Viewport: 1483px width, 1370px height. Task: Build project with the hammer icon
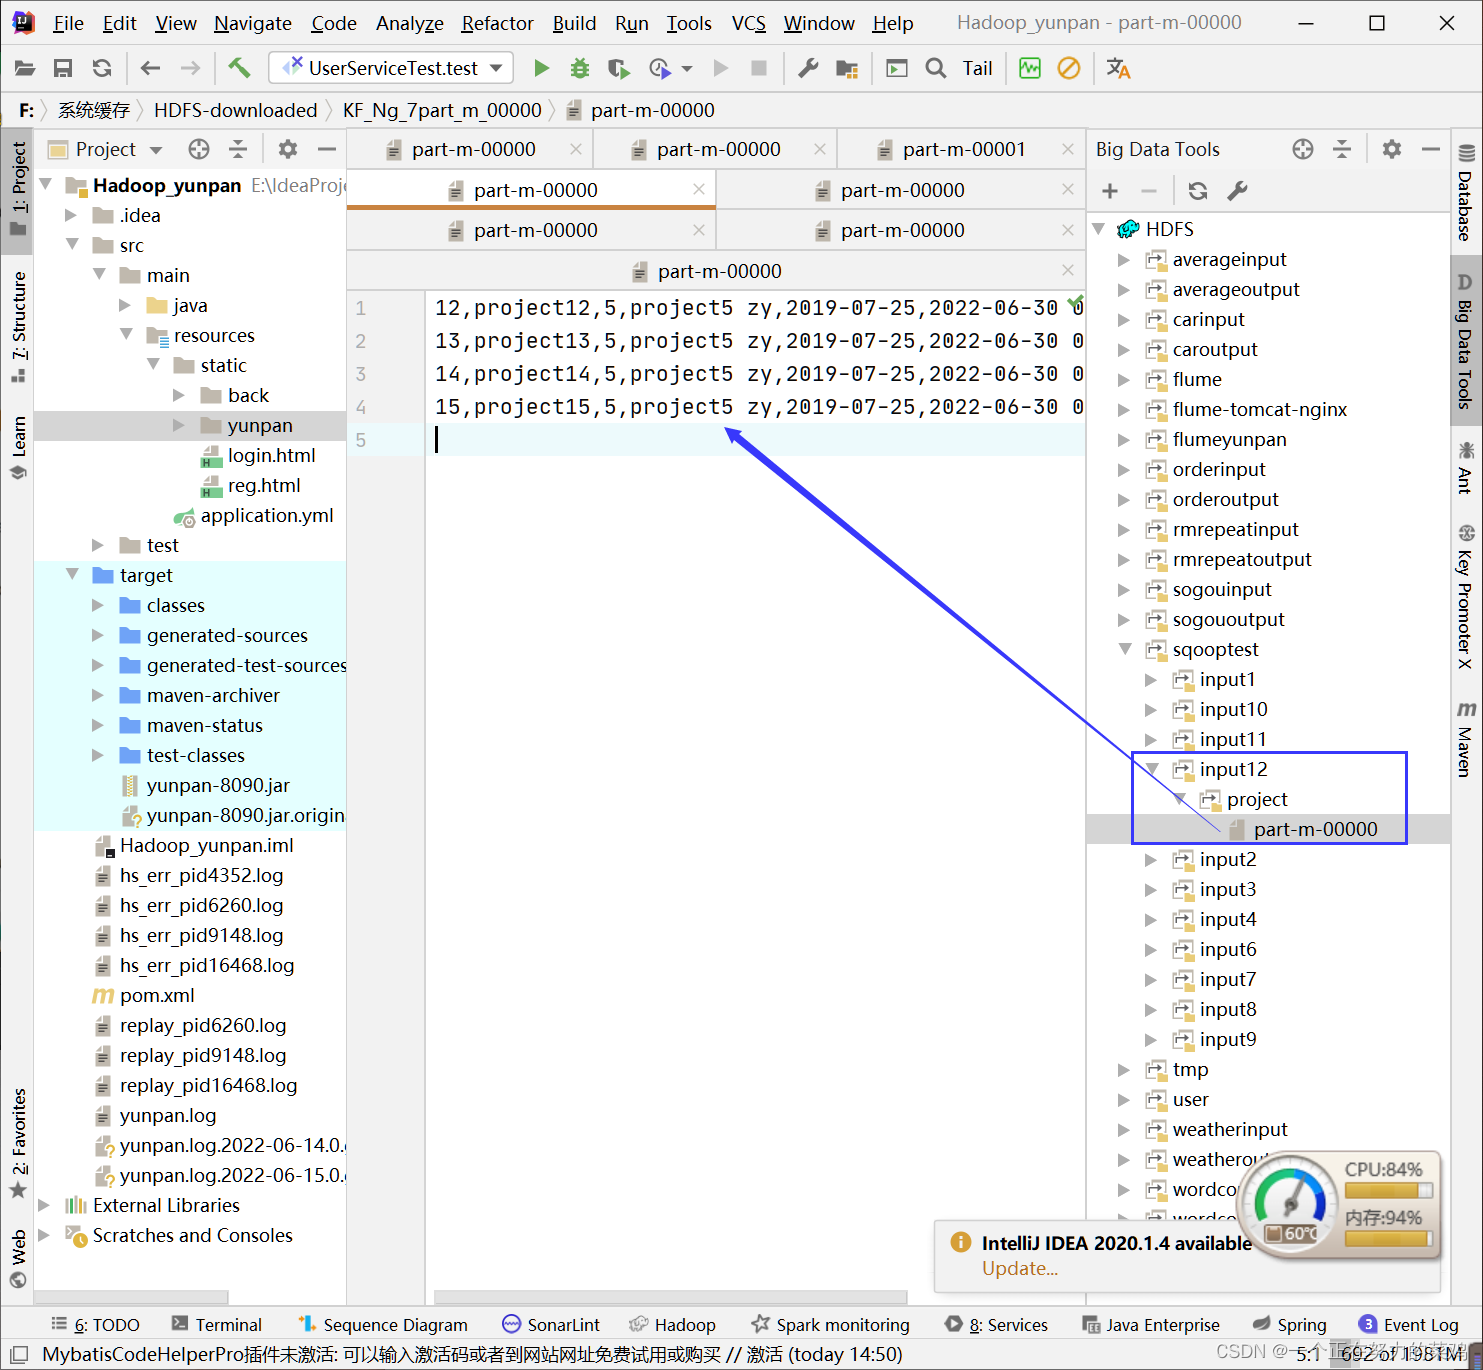[x=239, y=68]
